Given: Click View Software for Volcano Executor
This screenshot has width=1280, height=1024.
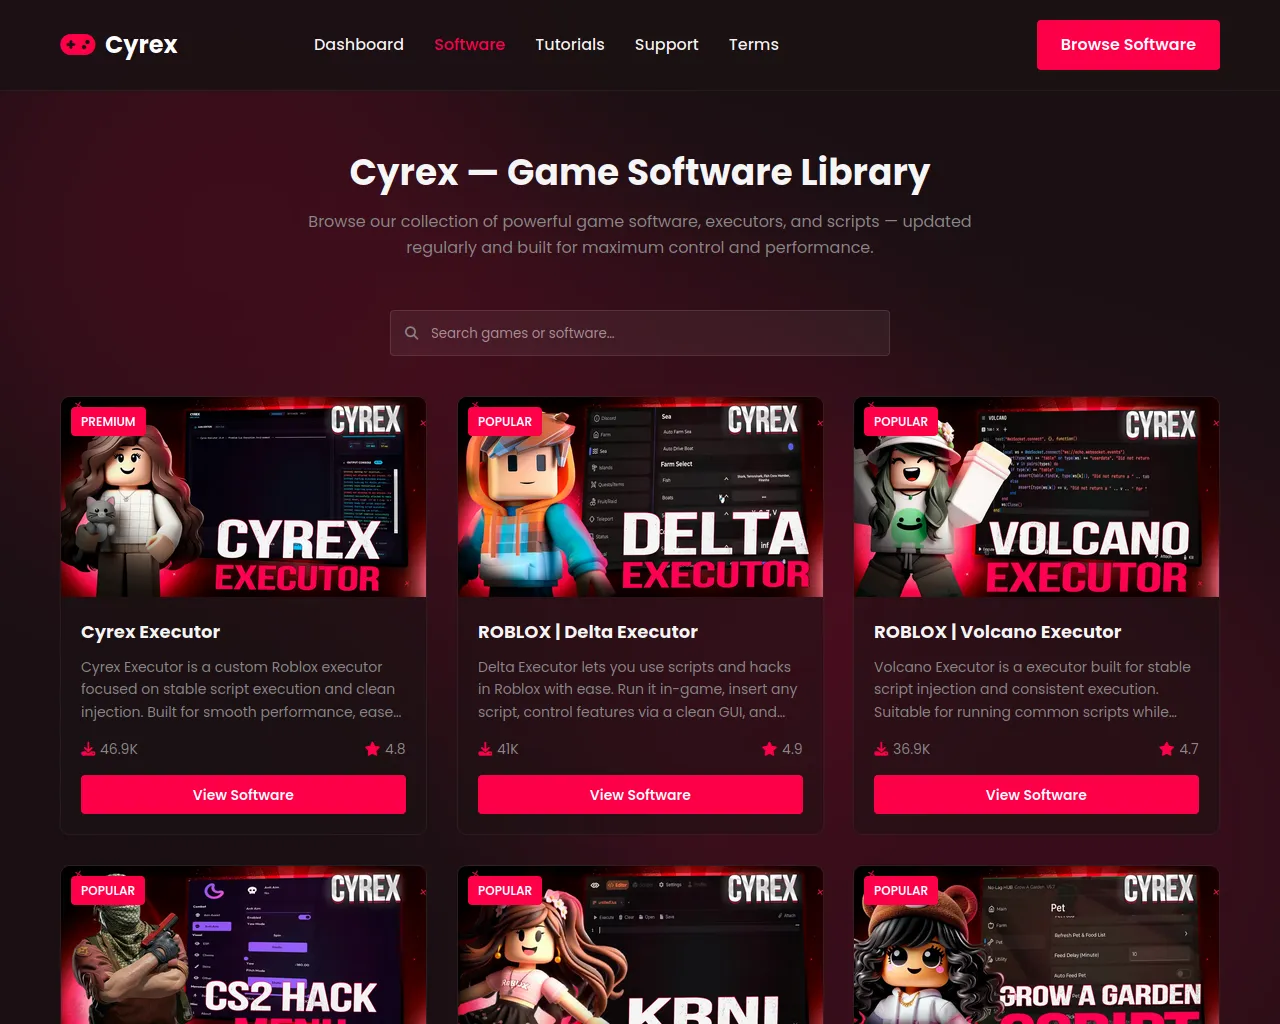Looking at the screenshot, I should click(1036, 795).
